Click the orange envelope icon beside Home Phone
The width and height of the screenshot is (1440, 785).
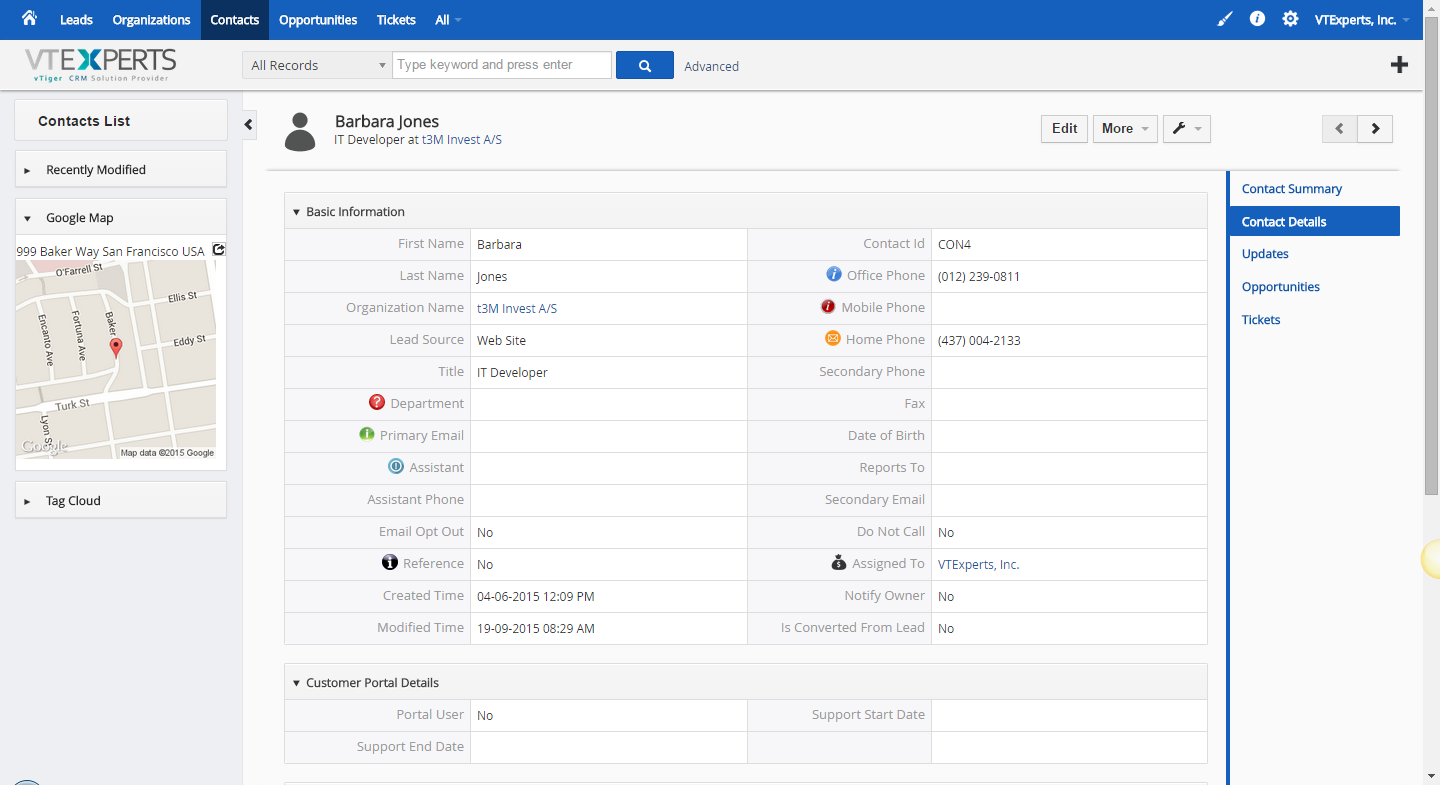[832, 339]
